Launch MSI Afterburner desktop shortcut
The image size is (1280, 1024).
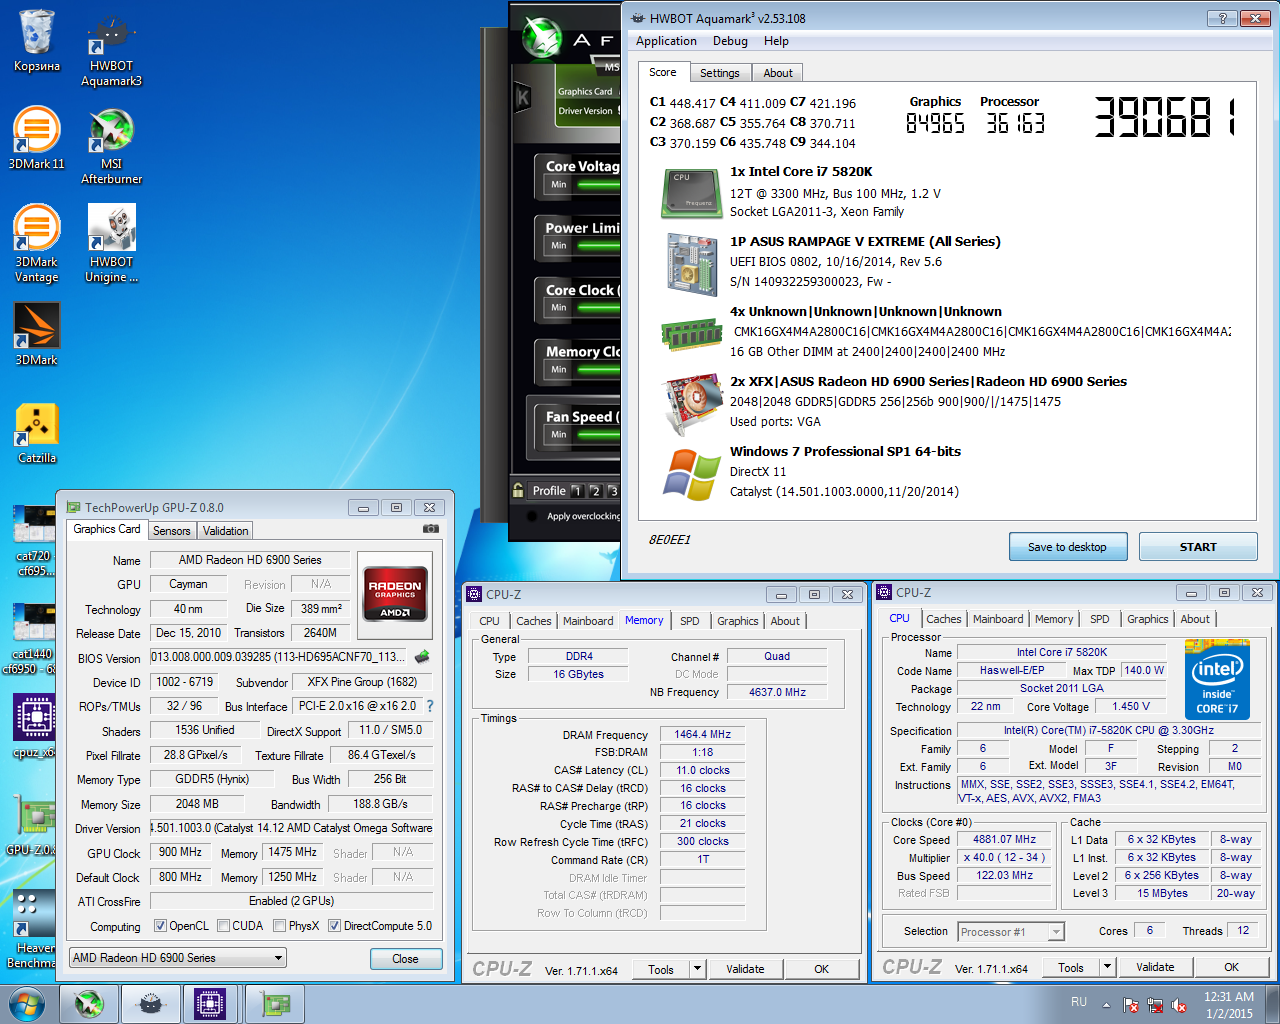pos(111,147)
